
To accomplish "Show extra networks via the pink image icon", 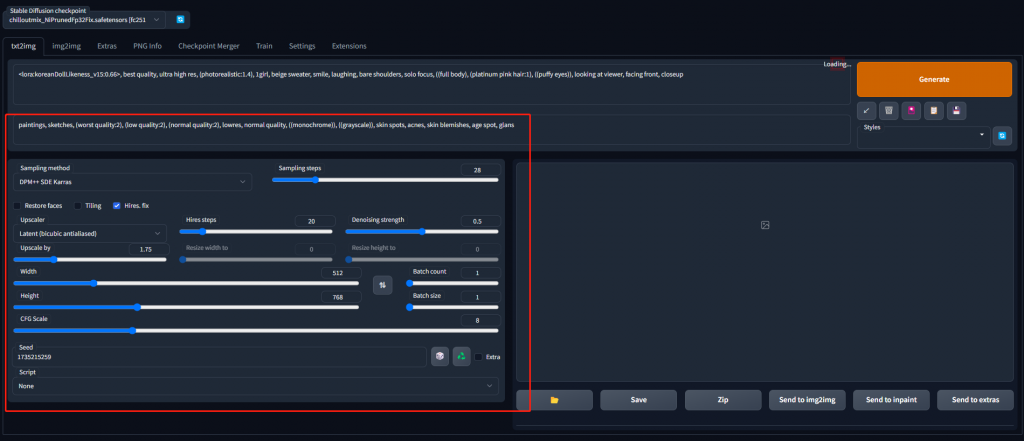I will 911,110.
